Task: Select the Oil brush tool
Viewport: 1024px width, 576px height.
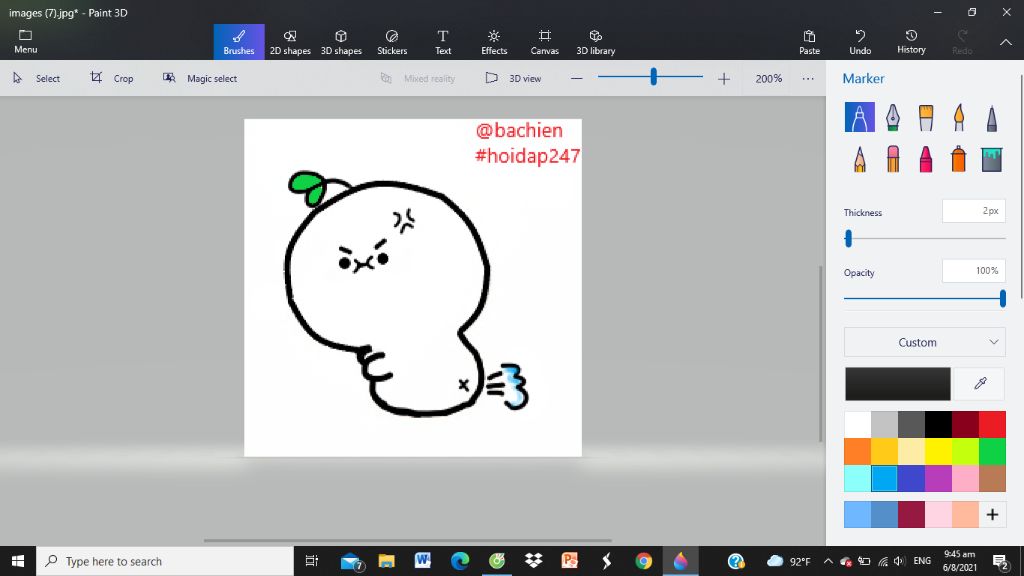Action: pos(926,117)
